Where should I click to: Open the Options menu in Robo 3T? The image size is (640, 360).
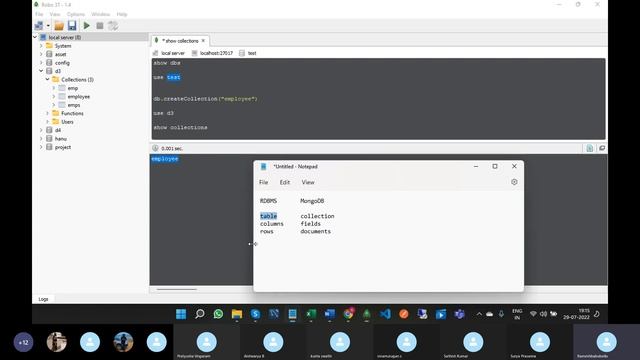pyautogui.click(x=76, y=14)
